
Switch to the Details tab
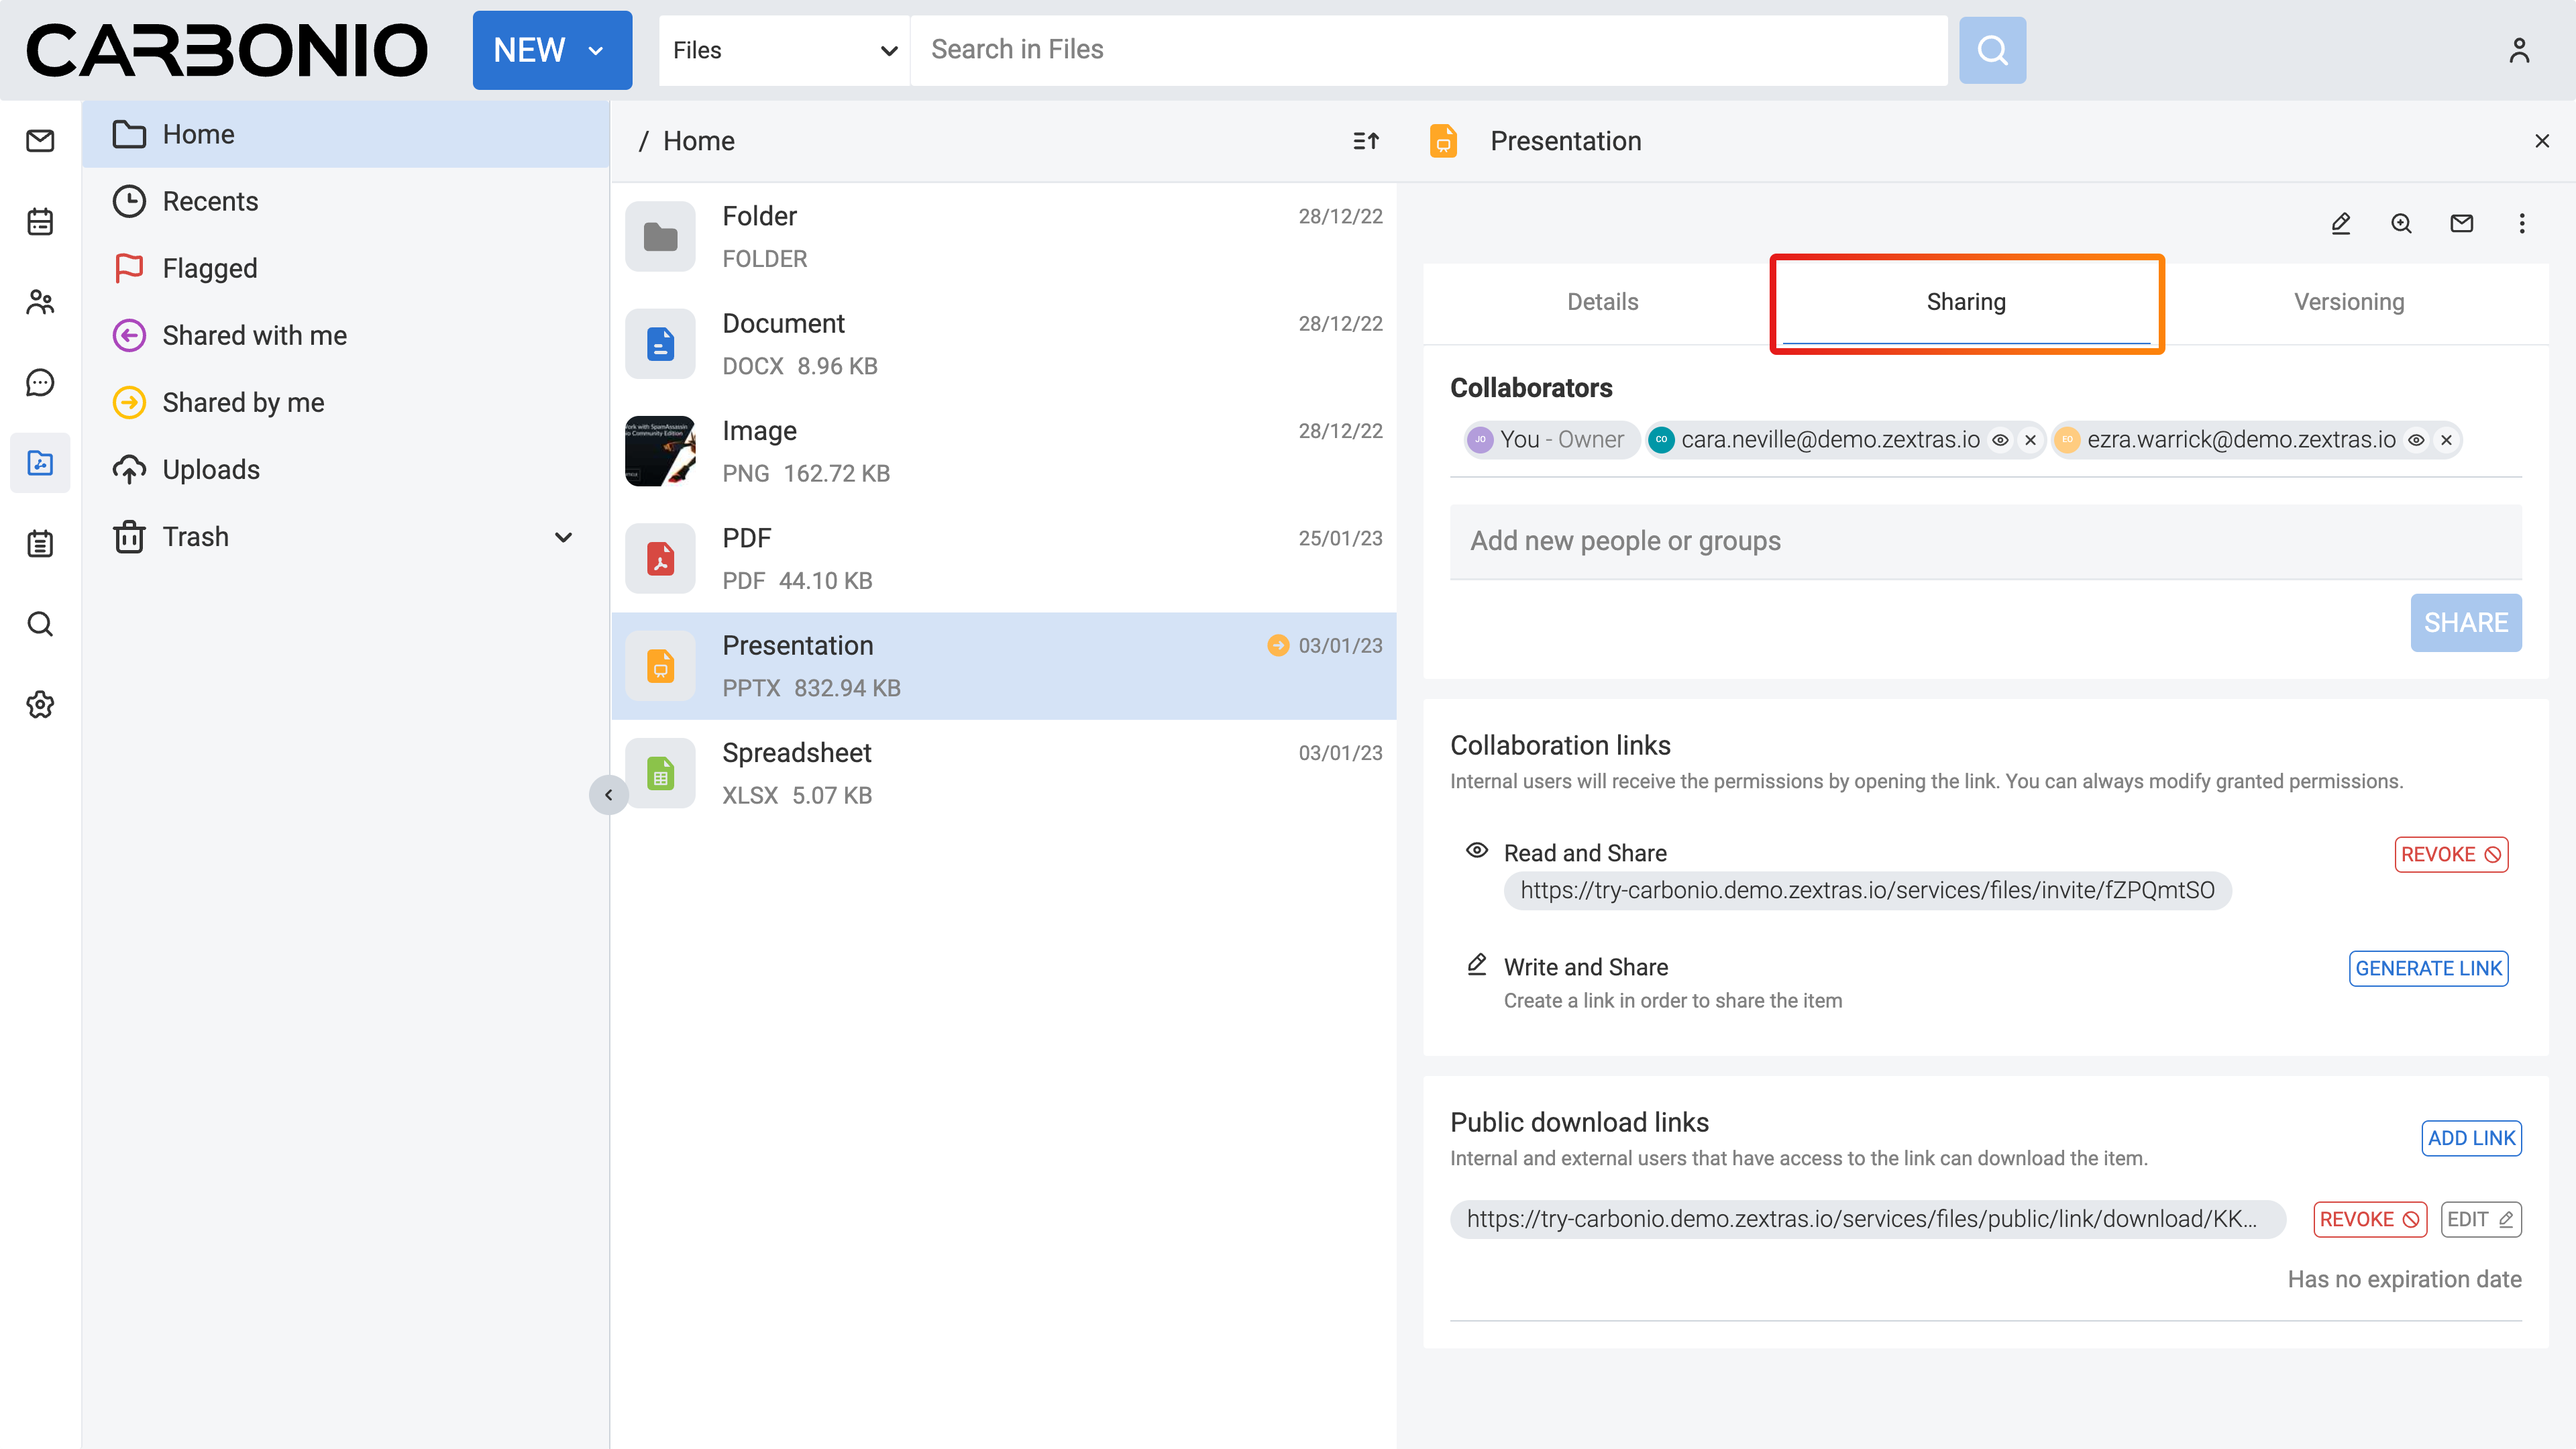pyautogui.click(x=1602, y=302)
